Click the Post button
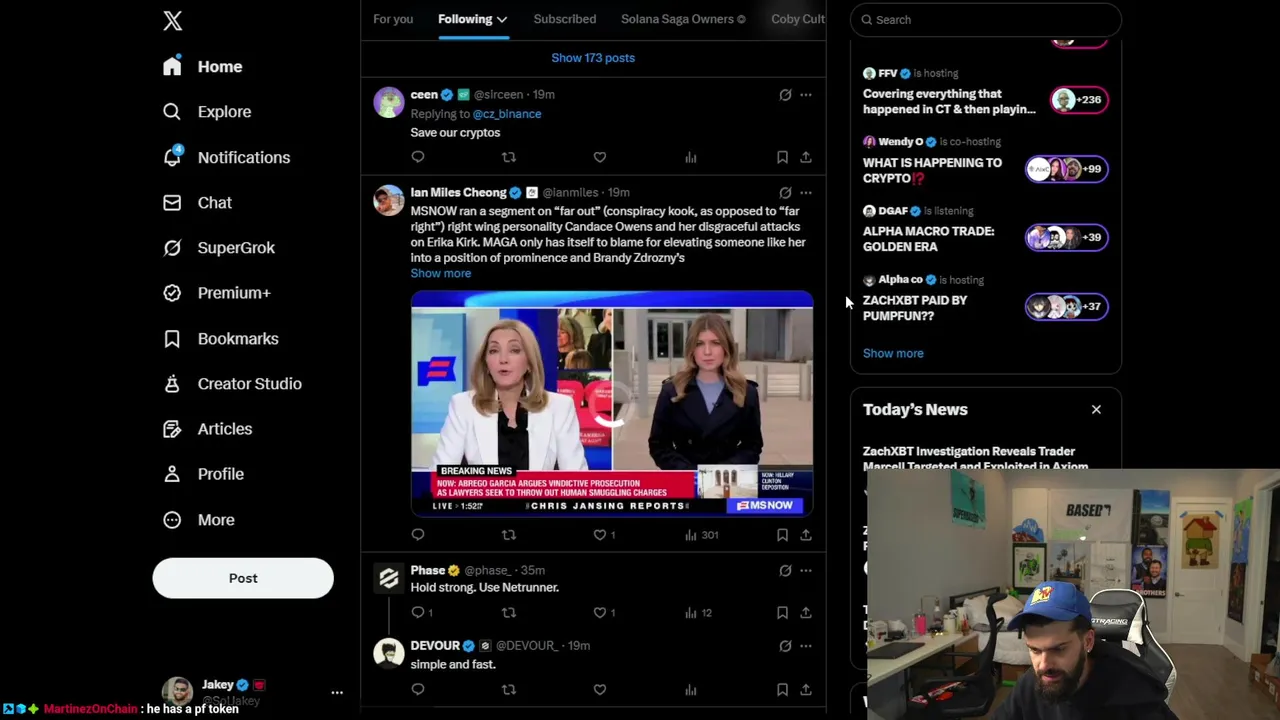This screenshot has height=720, width=1280. (x=243, y=578)
